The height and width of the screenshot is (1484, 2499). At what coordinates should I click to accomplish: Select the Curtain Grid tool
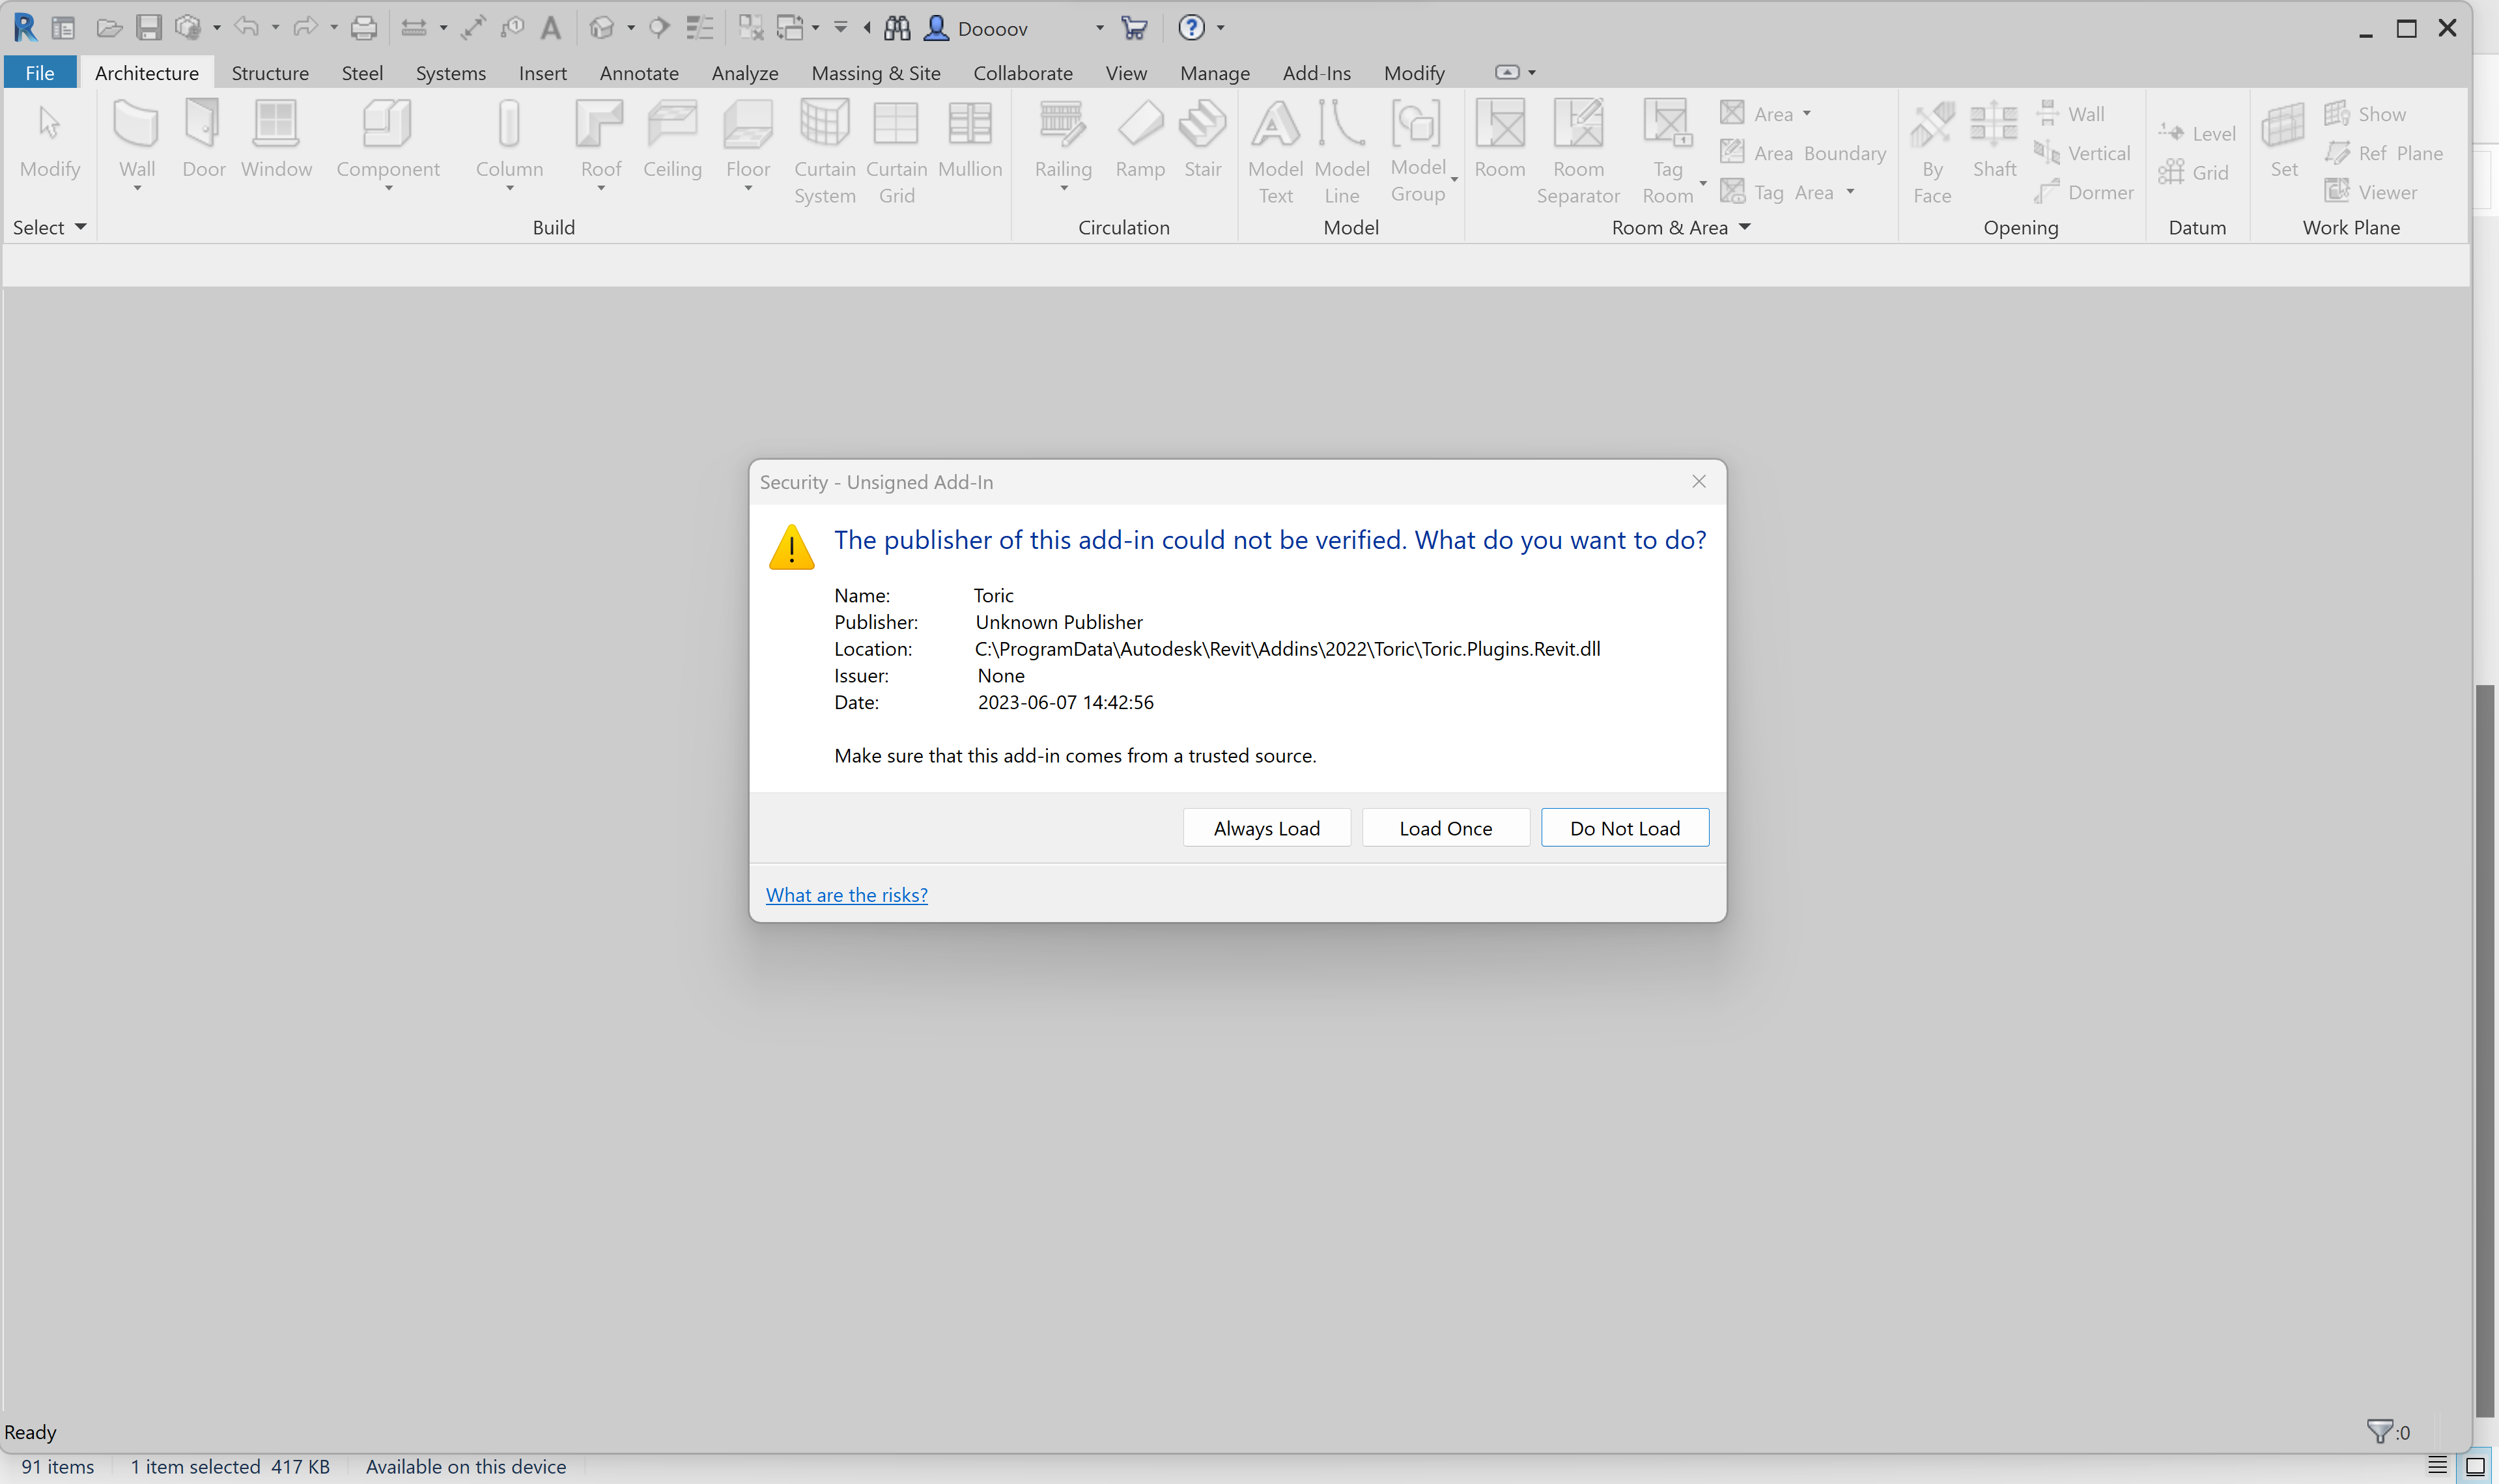coord(896,150)
